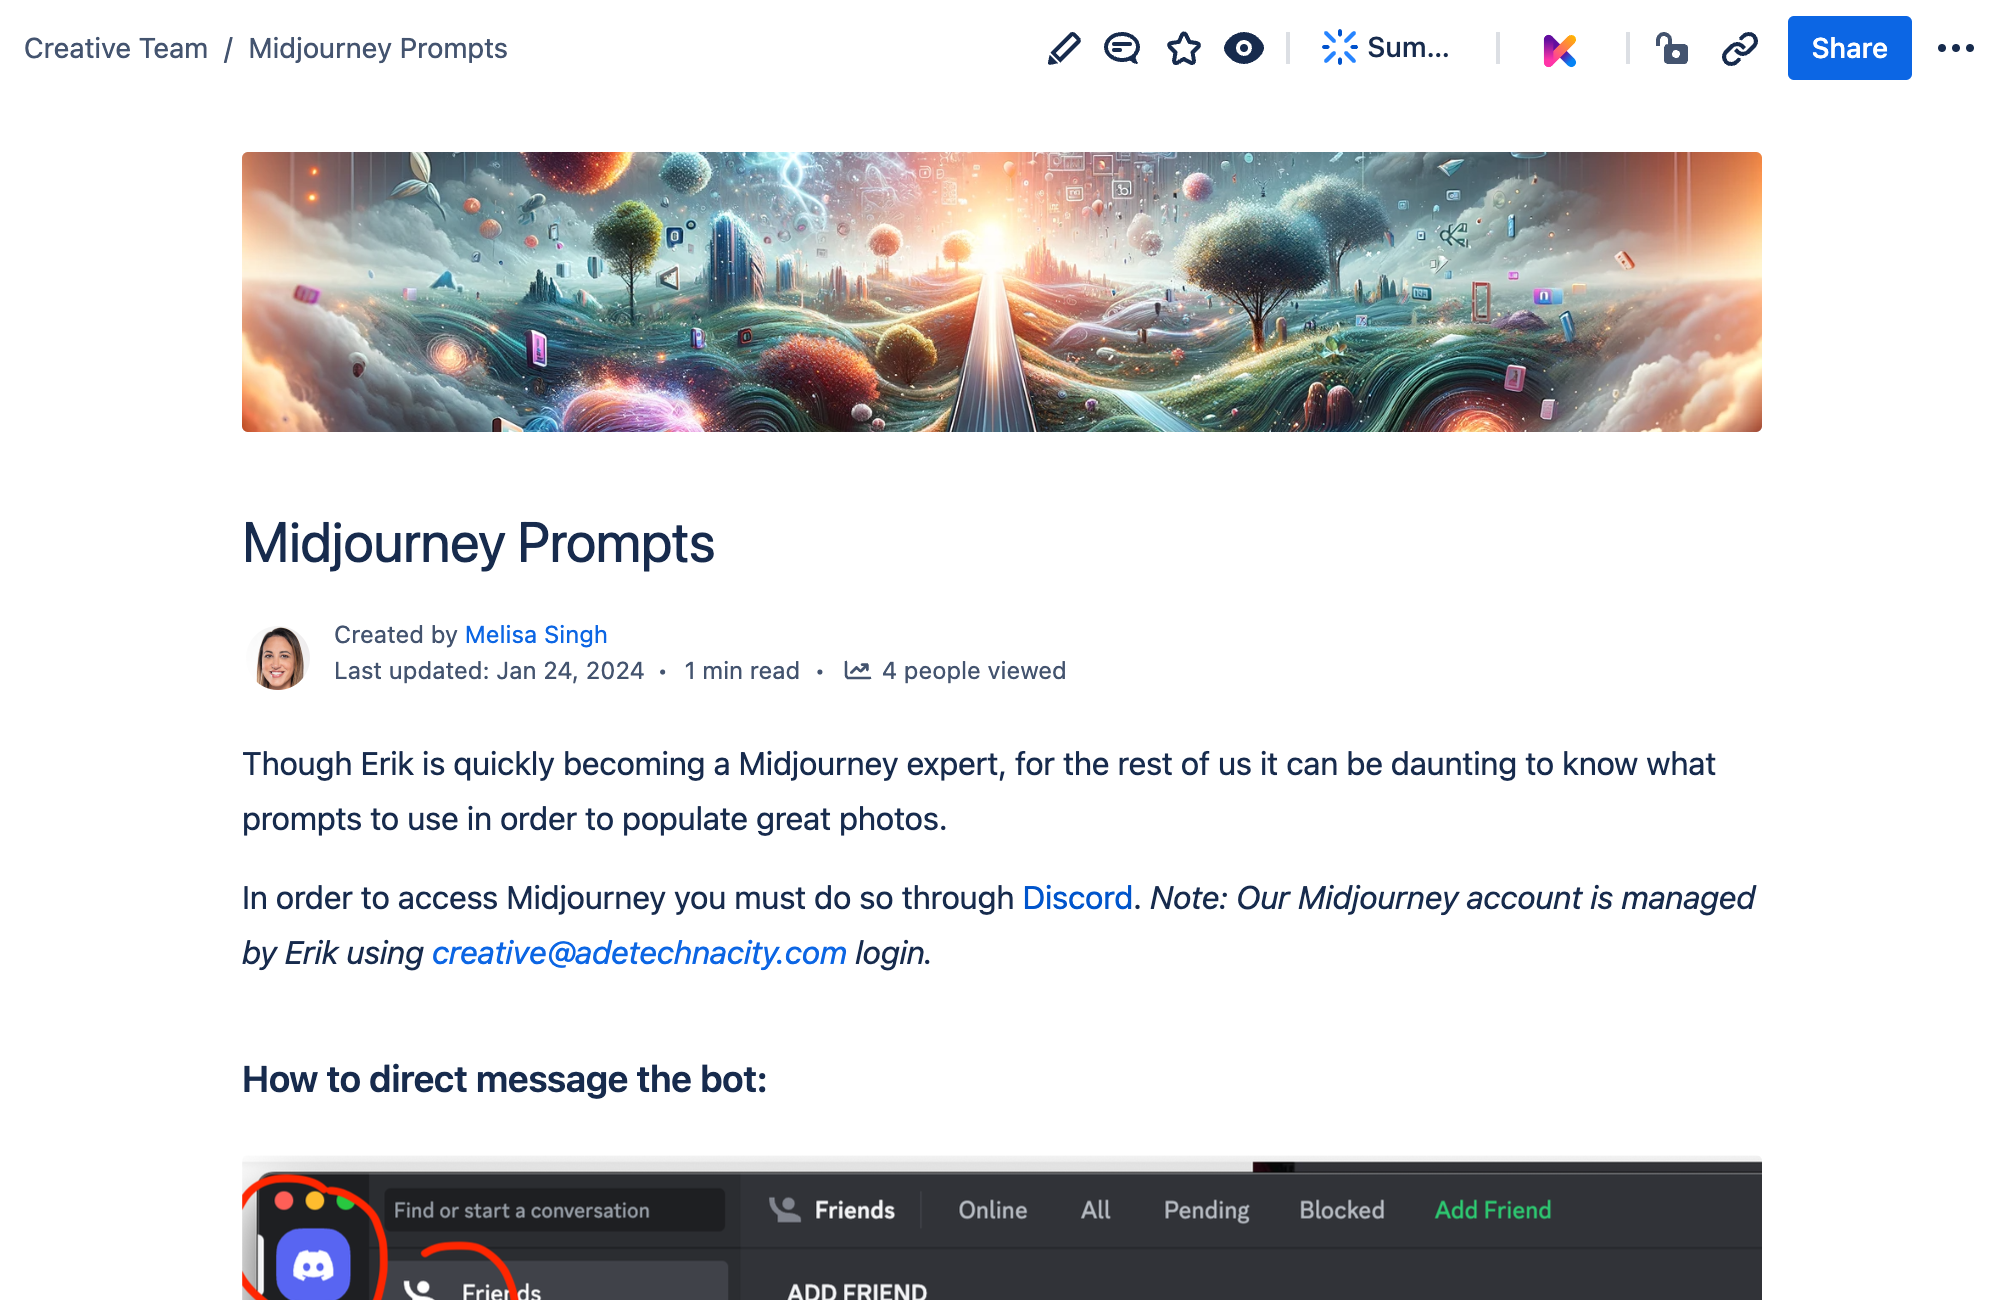Click the AI Summarize sparkle button

coord(1385,48)
